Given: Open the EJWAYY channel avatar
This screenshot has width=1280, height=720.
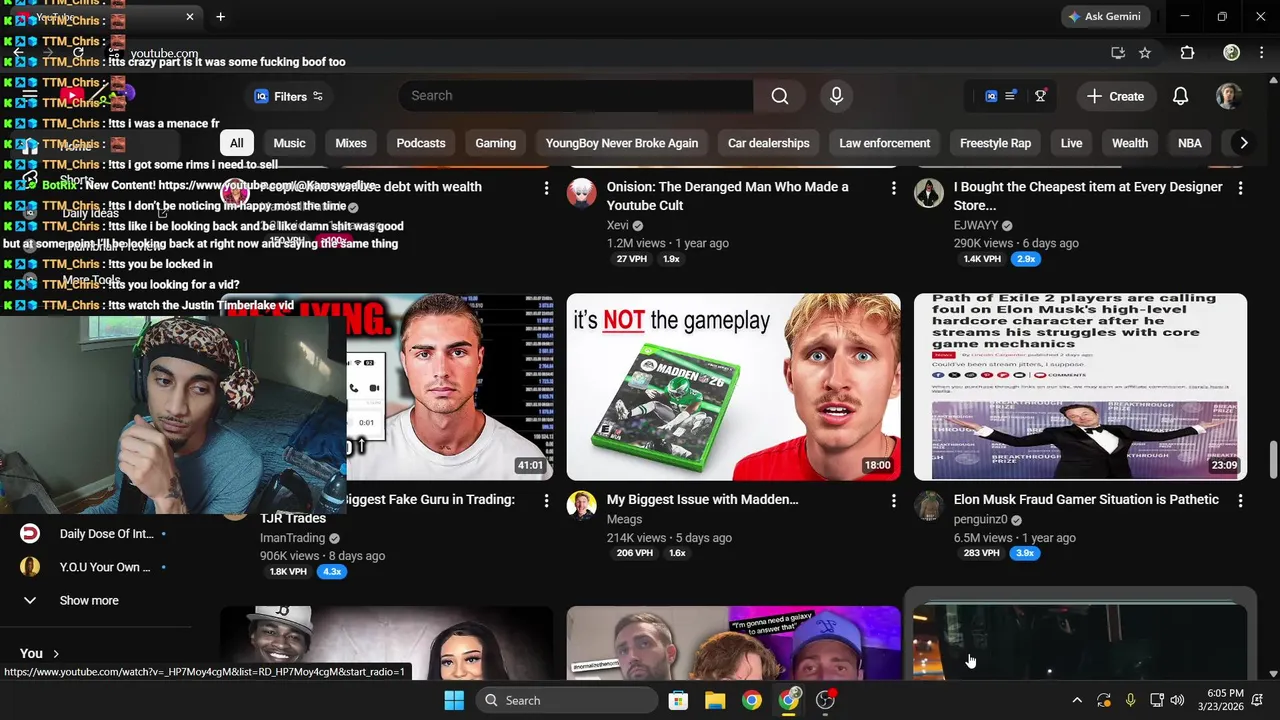Looking at the screenshot, I should coord(928,193).
